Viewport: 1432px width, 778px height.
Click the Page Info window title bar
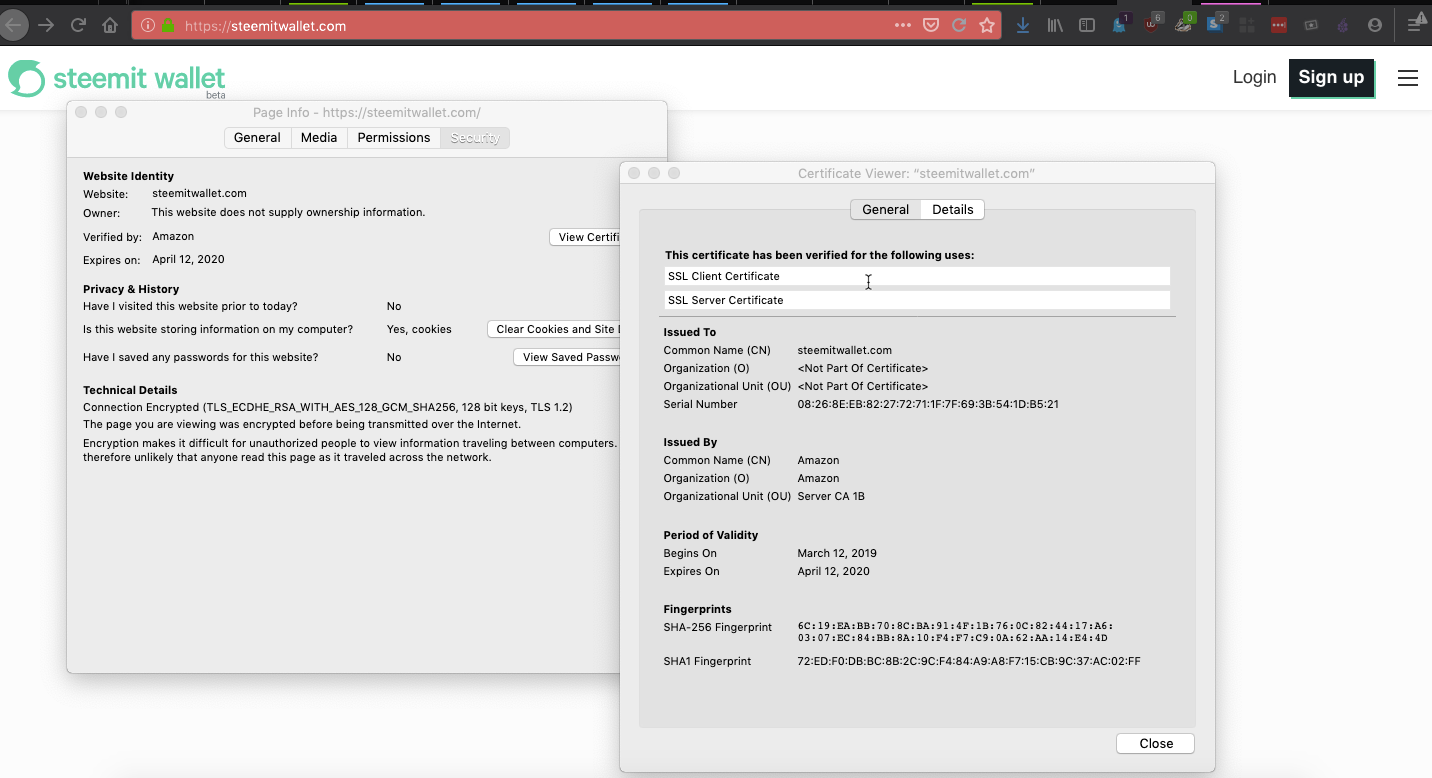click(367, 113)
